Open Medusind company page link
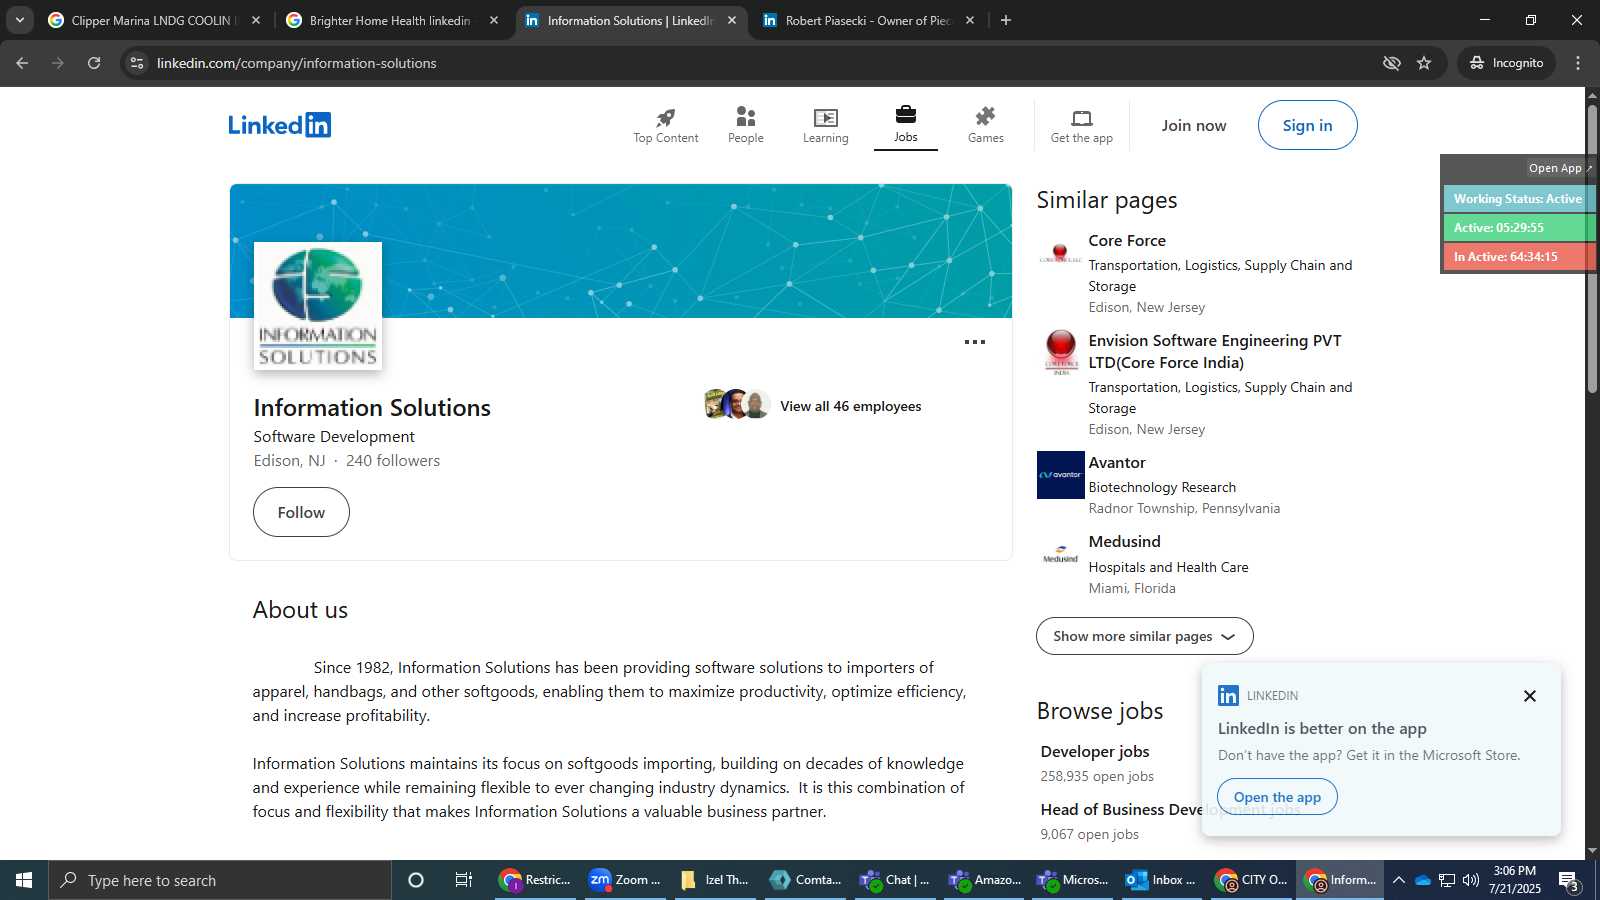The width and height of the screenshot is (1600, 900). tap(1125, 542)
